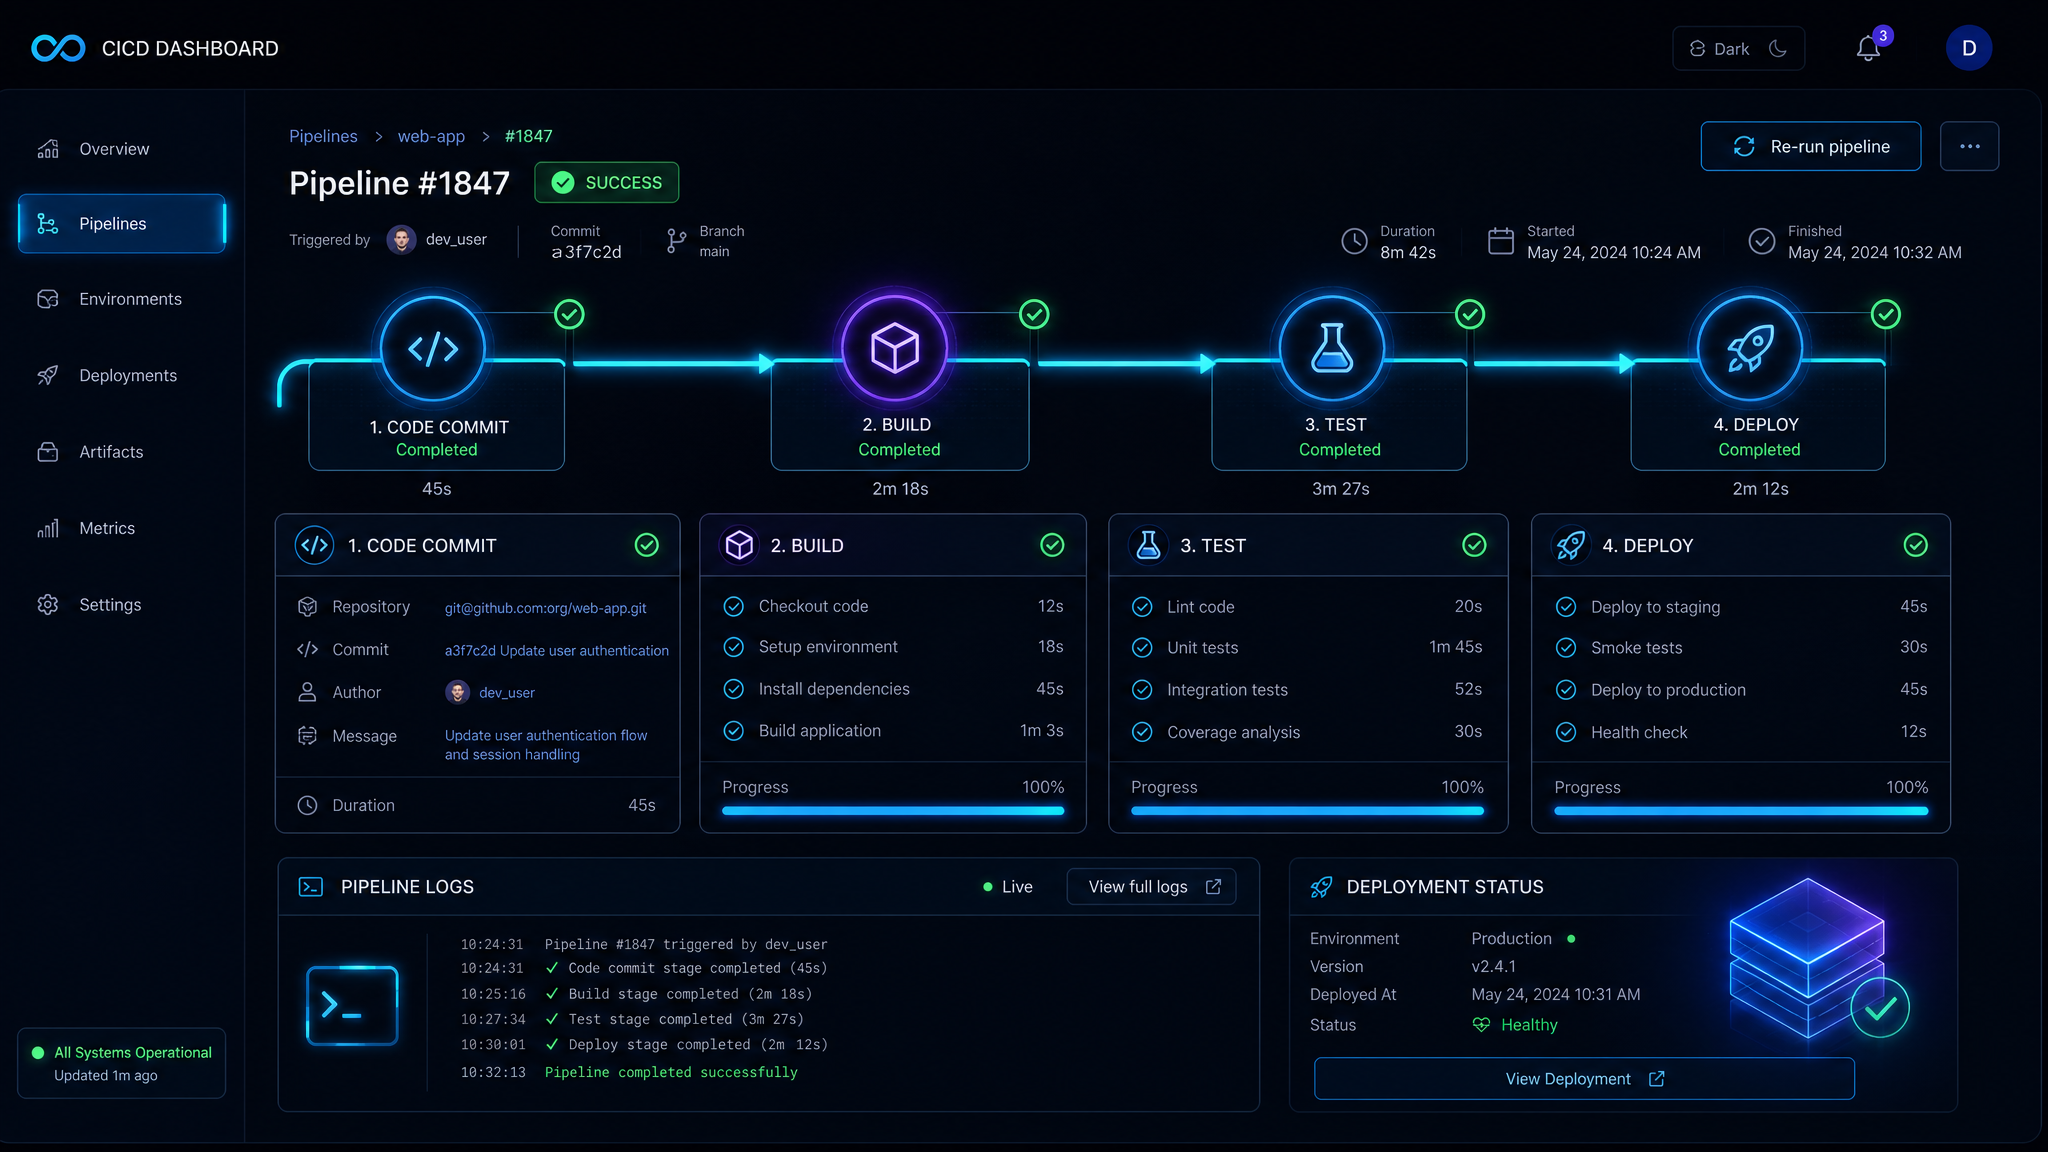The height and width of the screenshot is (1152, 2048).
Task: Open the a3f7c2d Update user authentication link
Action: pos(557,650)
